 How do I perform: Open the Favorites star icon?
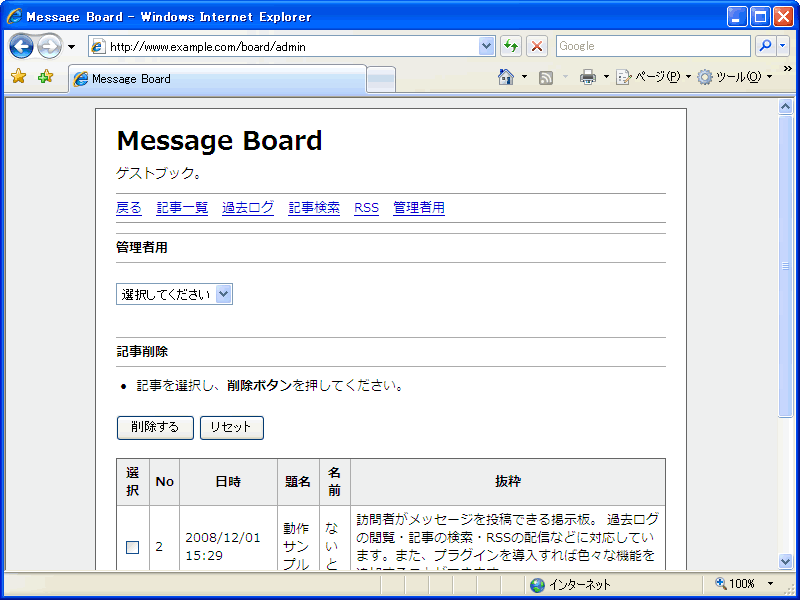18,77
